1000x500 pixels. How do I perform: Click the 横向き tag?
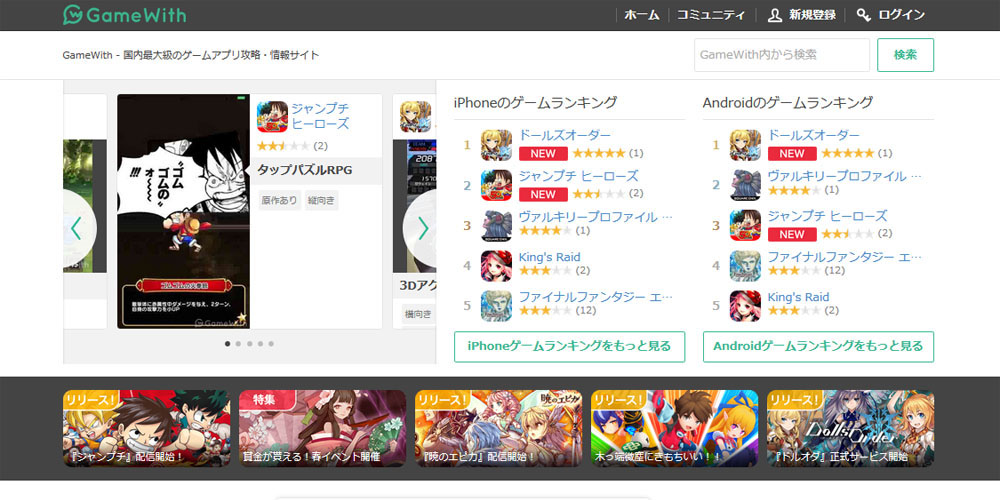[418, 314]
